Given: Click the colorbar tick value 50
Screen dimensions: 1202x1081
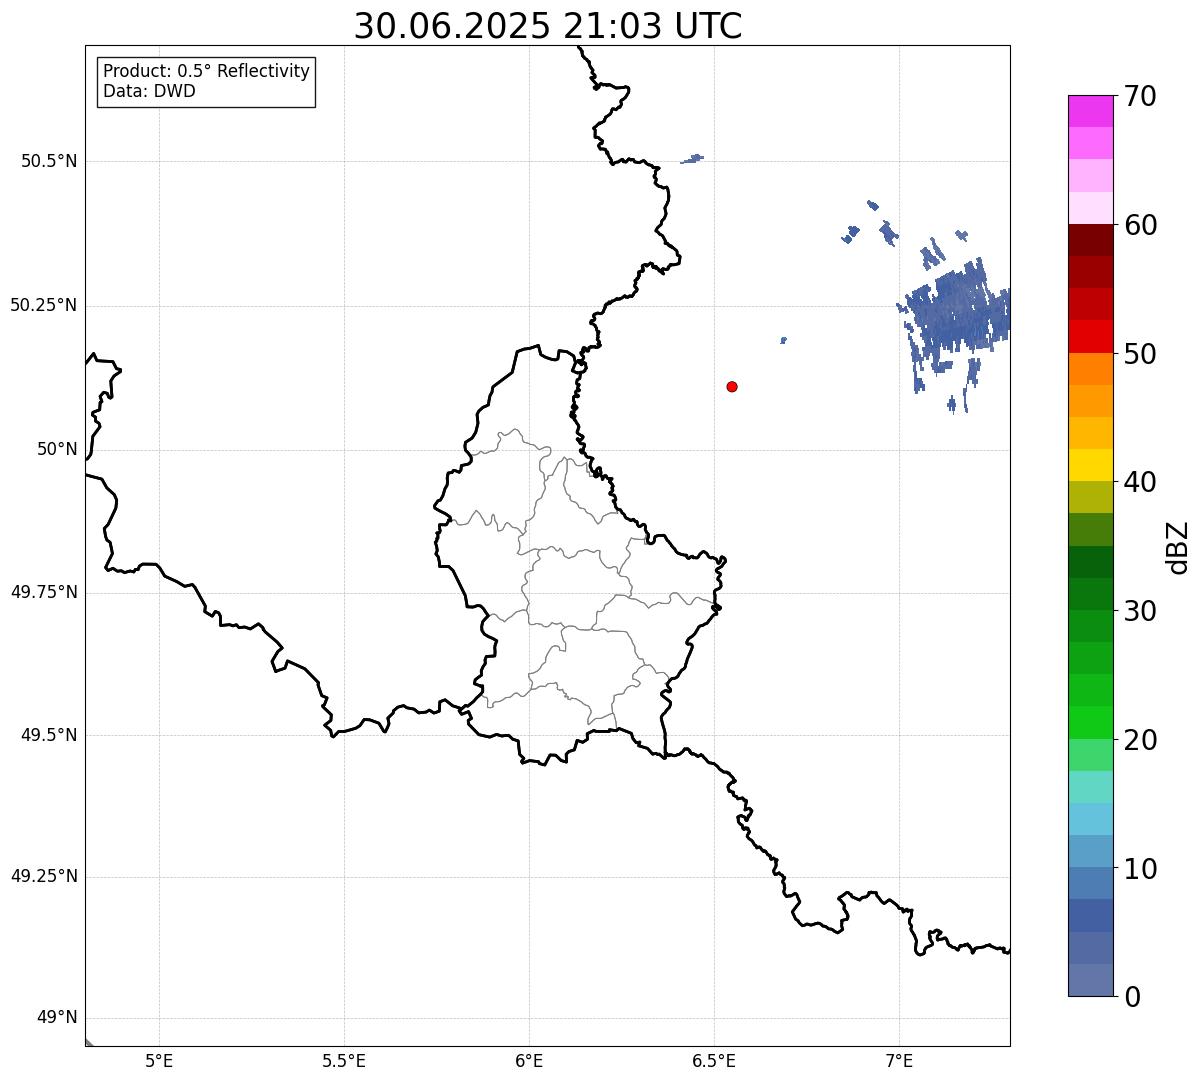Looking at the screenshot, I should click(x=1140, y=354).
